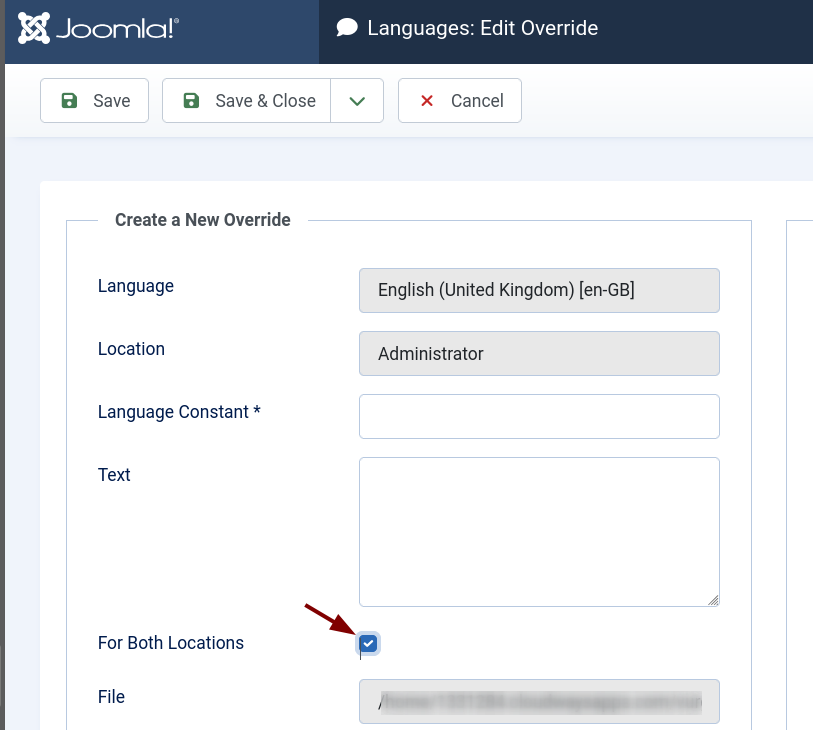Click the File label

point(111,697)
